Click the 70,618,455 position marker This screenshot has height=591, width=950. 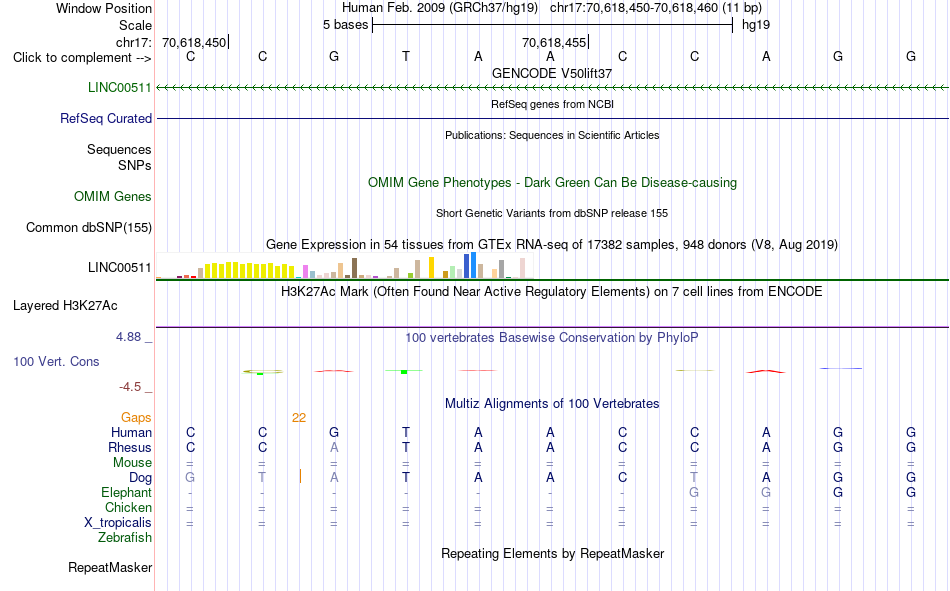point(554,42)
